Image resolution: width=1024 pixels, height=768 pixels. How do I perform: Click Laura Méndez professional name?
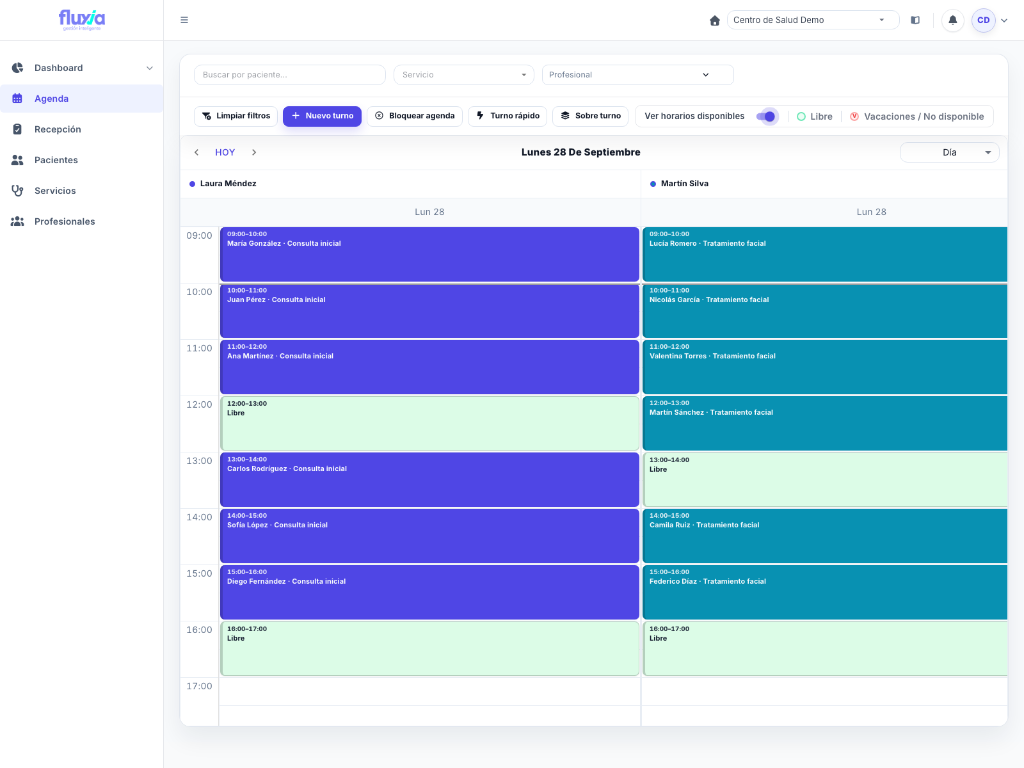point(228,184)
